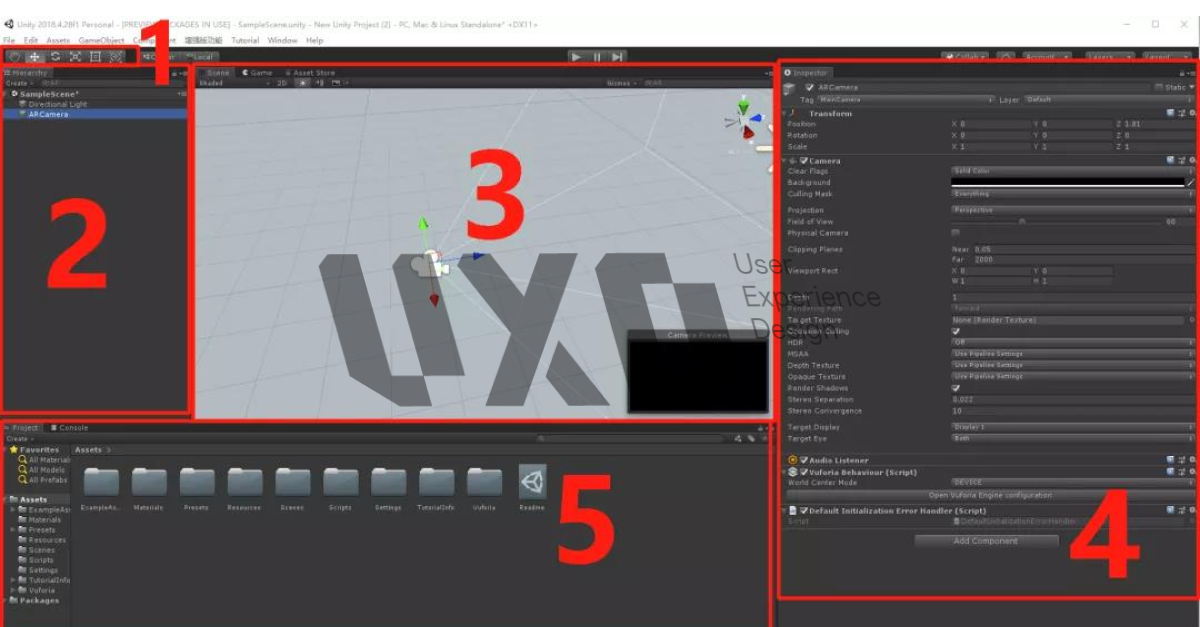Open the Materials folder thumbnail

click(x=148, y=483)
